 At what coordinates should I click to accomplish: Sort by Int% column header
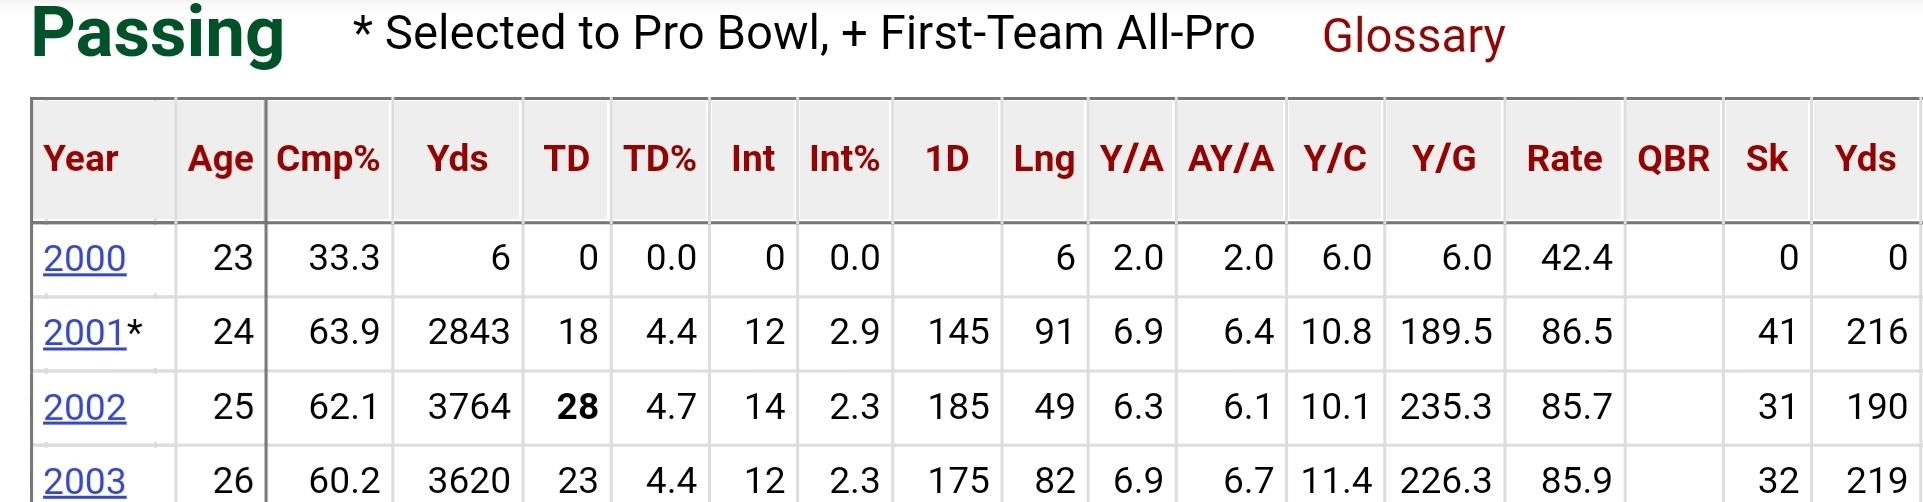coord(845,159)
